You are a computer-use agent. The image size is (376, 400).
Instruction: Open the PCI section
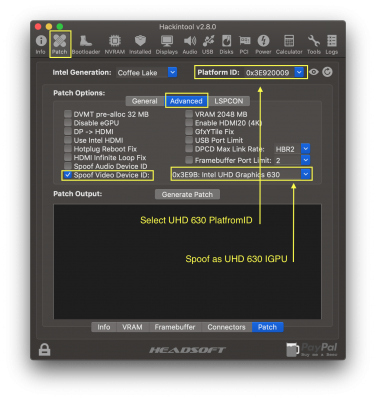click(x=244, y=44)
